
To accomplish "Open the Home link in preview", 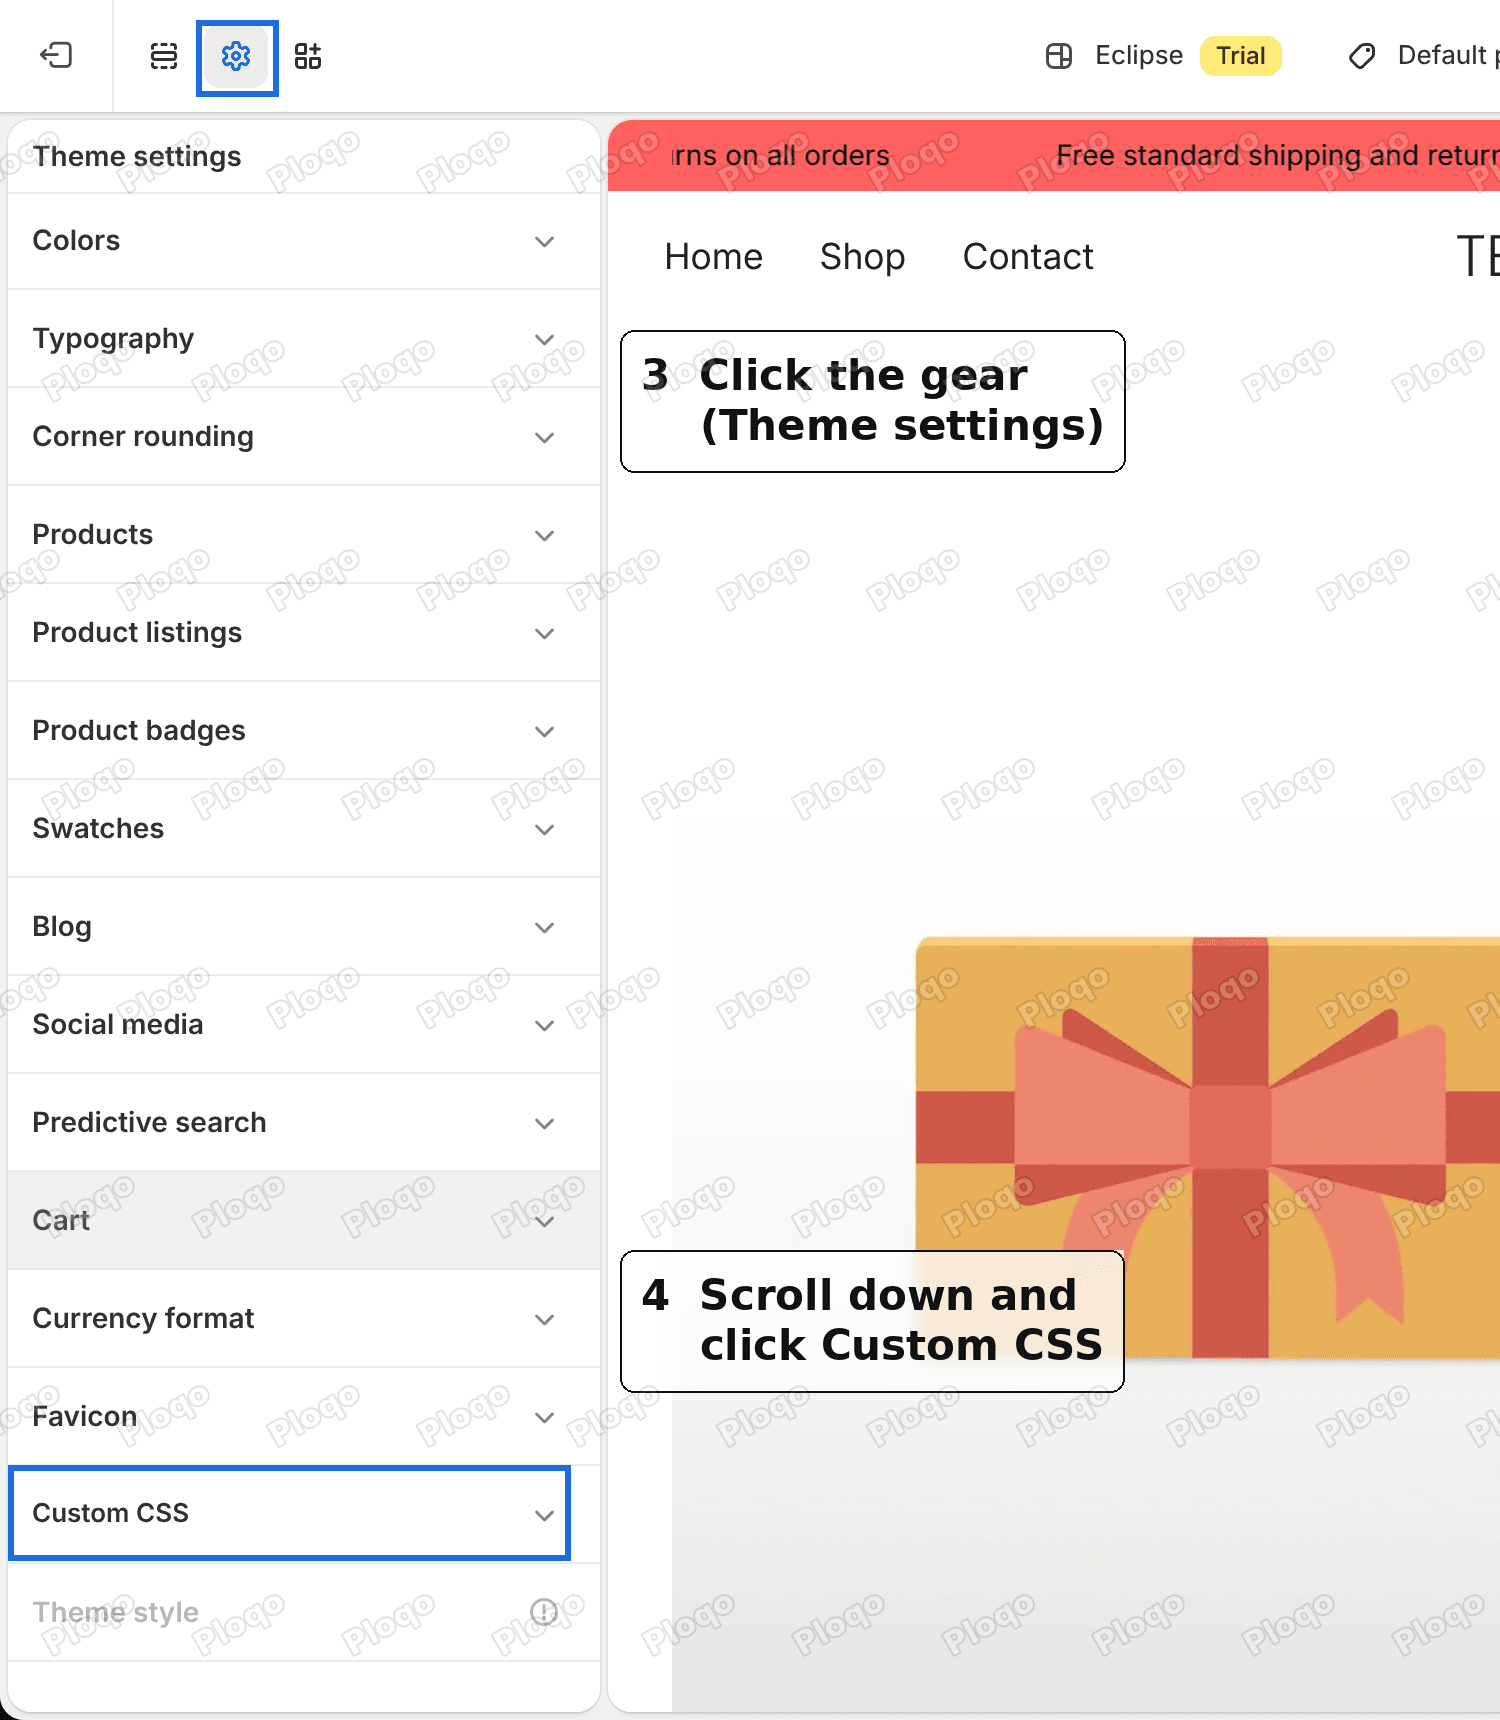I will 713,257.
